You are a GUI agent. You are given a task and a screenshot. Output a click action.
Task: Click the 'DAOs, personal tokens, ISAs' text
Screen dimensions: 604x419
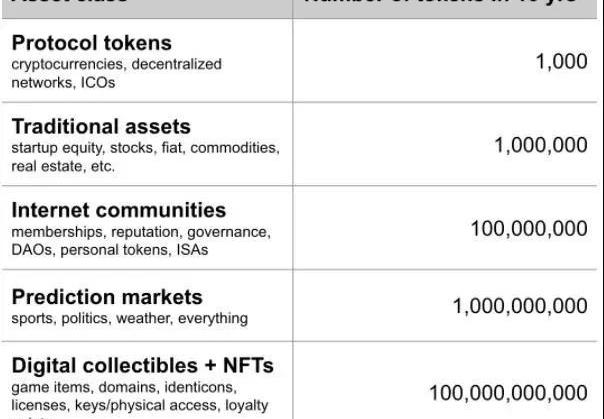(110, 250)
